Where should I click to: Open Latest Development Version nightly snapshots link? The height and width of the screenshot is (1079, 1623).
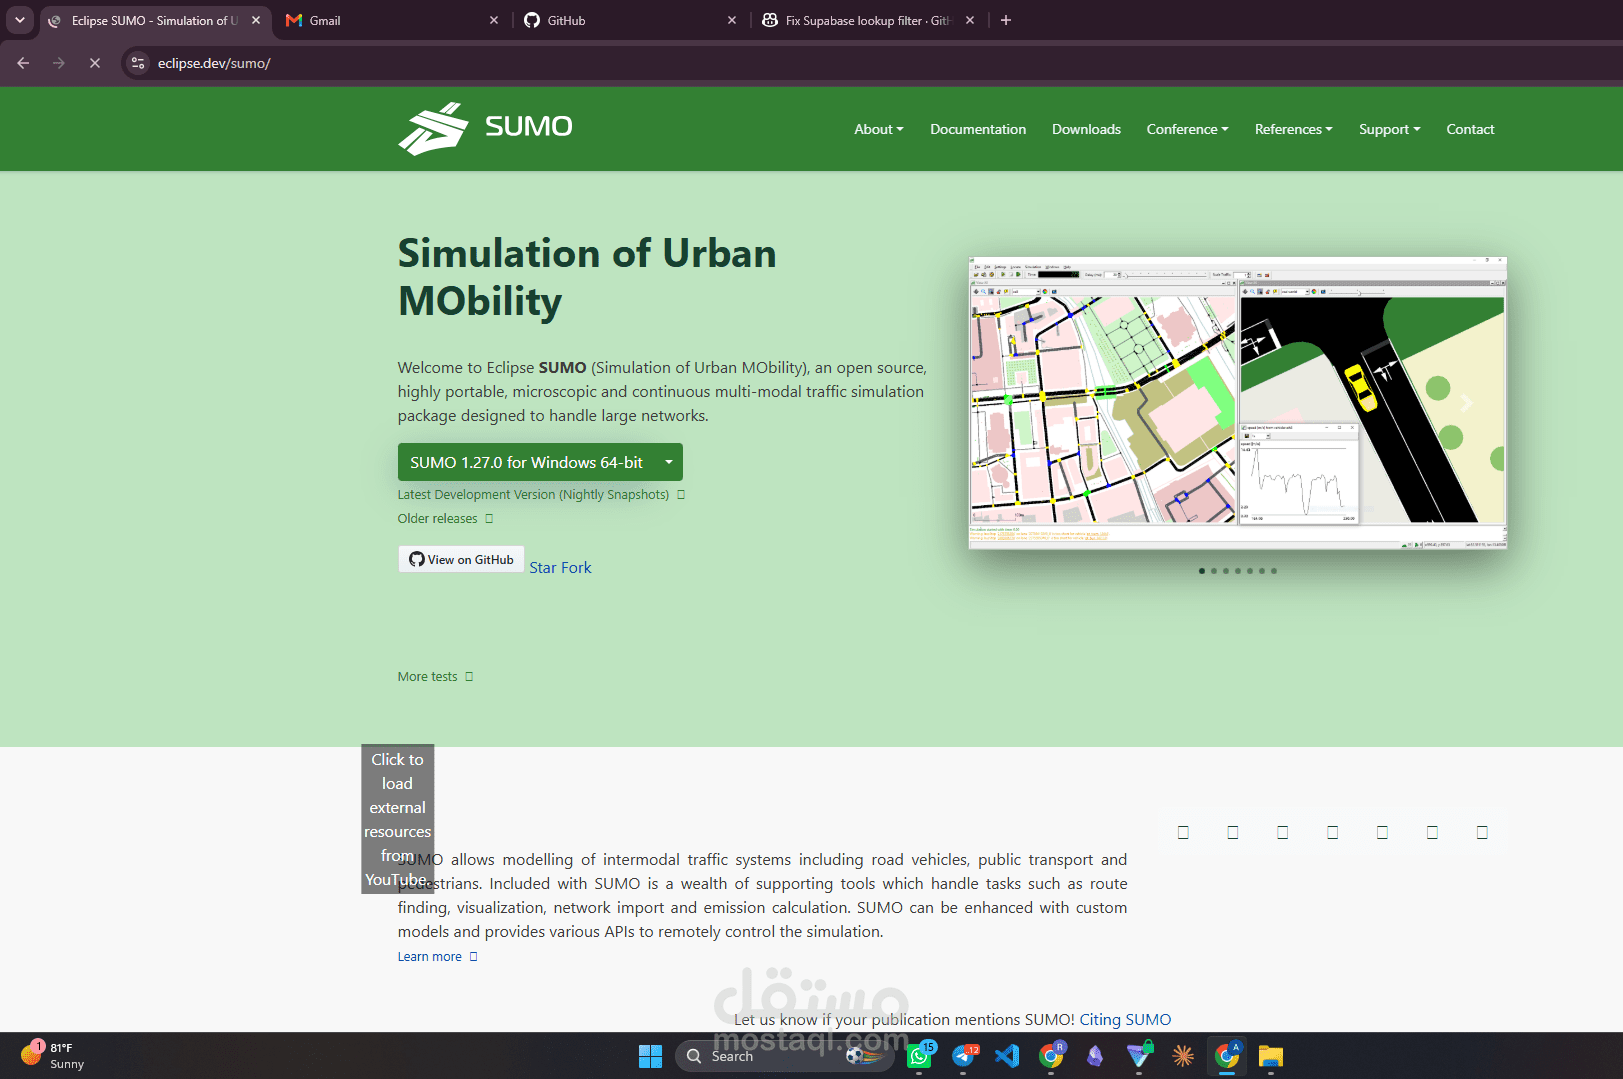[533, 495]
